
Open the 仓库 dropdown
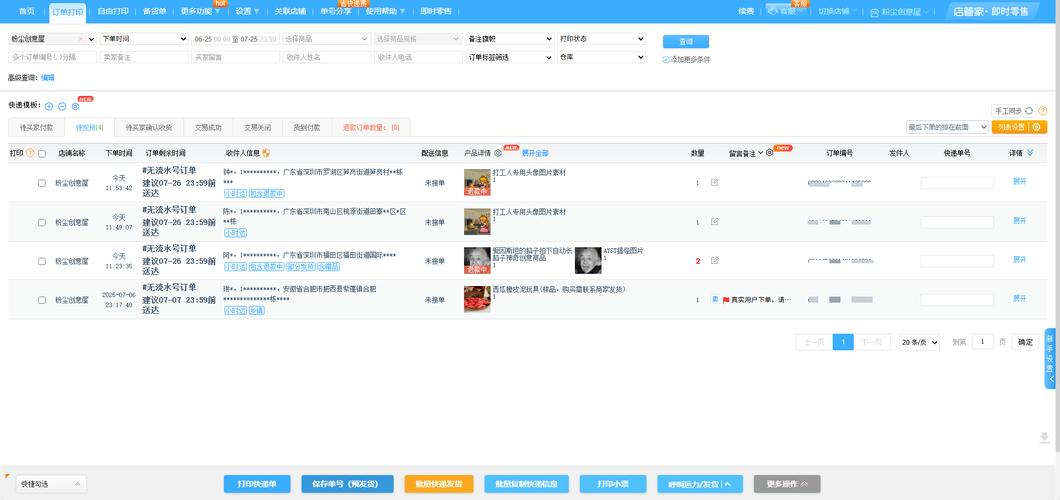[x=602, y=57]
